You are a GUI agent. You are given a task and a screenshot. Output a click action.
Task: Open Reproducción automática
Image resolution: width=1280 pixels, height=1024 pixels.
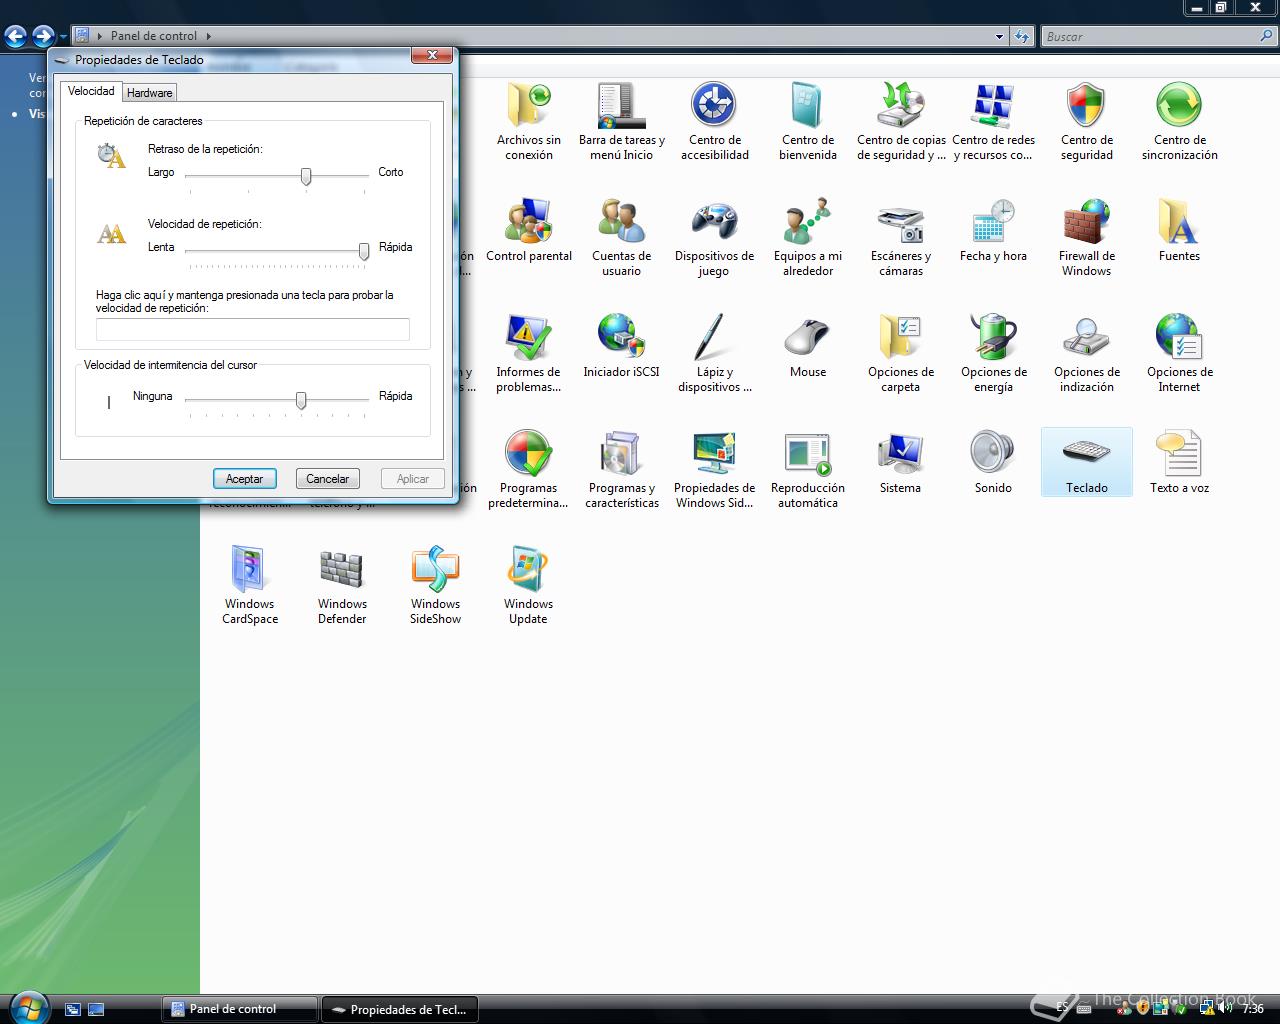pyautogui.click(x=807, y=470)
